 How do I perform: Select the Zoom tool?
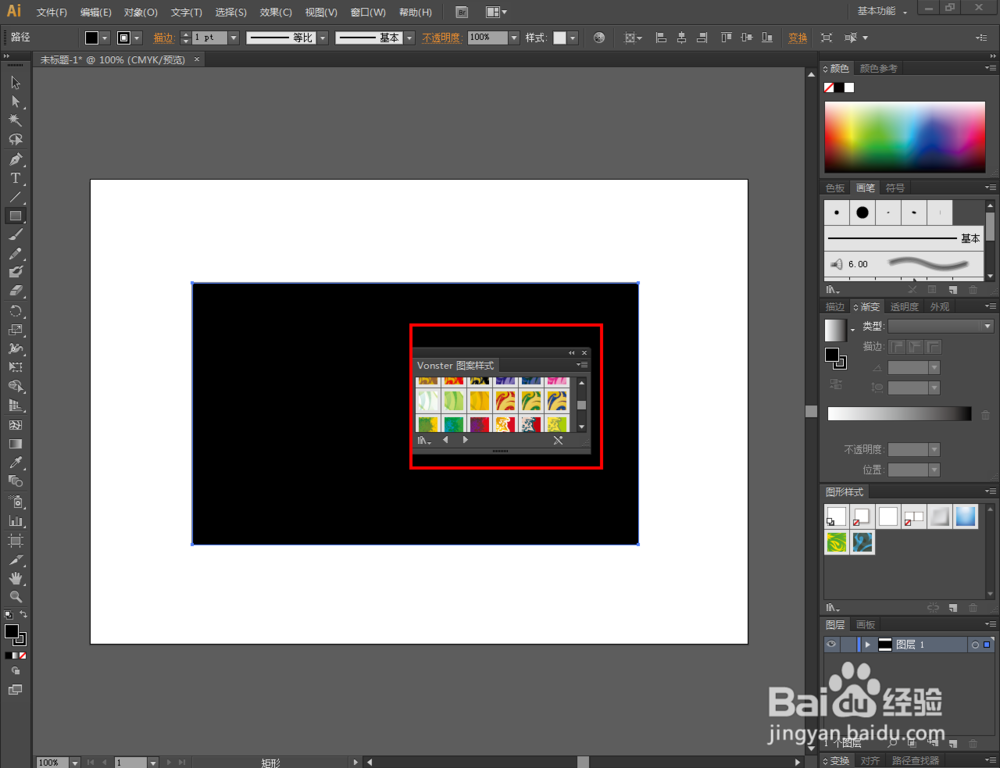(x=15, y=597)
